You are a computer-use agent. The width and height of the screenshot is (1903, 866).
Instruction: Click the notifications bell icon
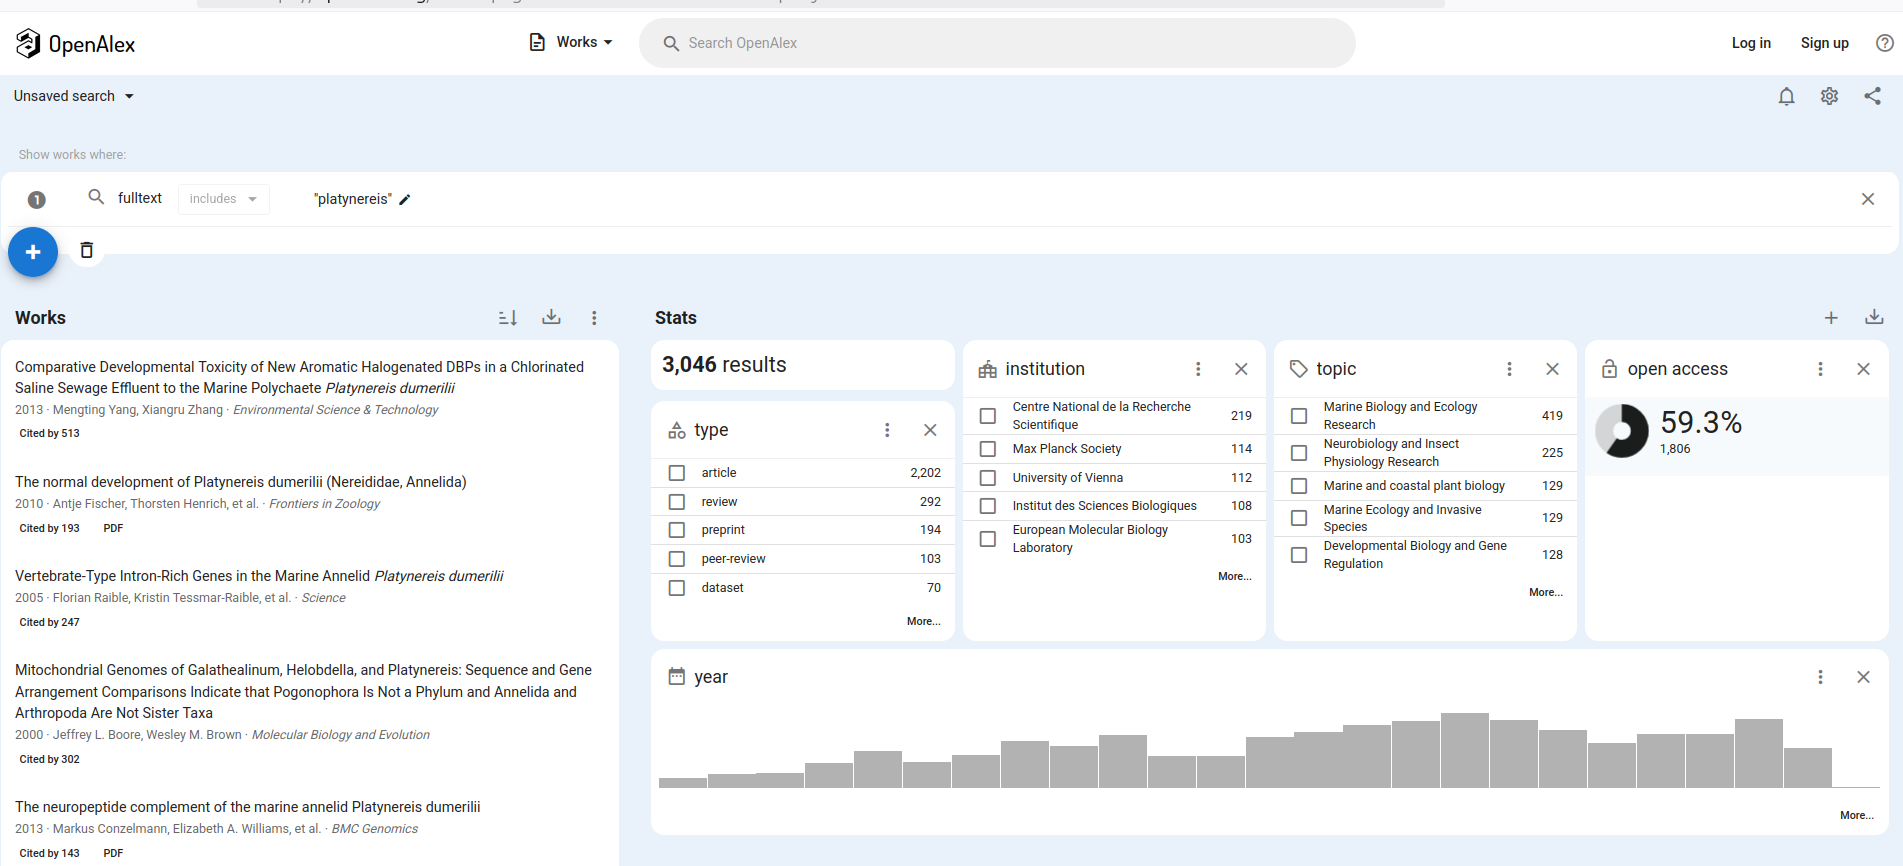(1786, 96)
